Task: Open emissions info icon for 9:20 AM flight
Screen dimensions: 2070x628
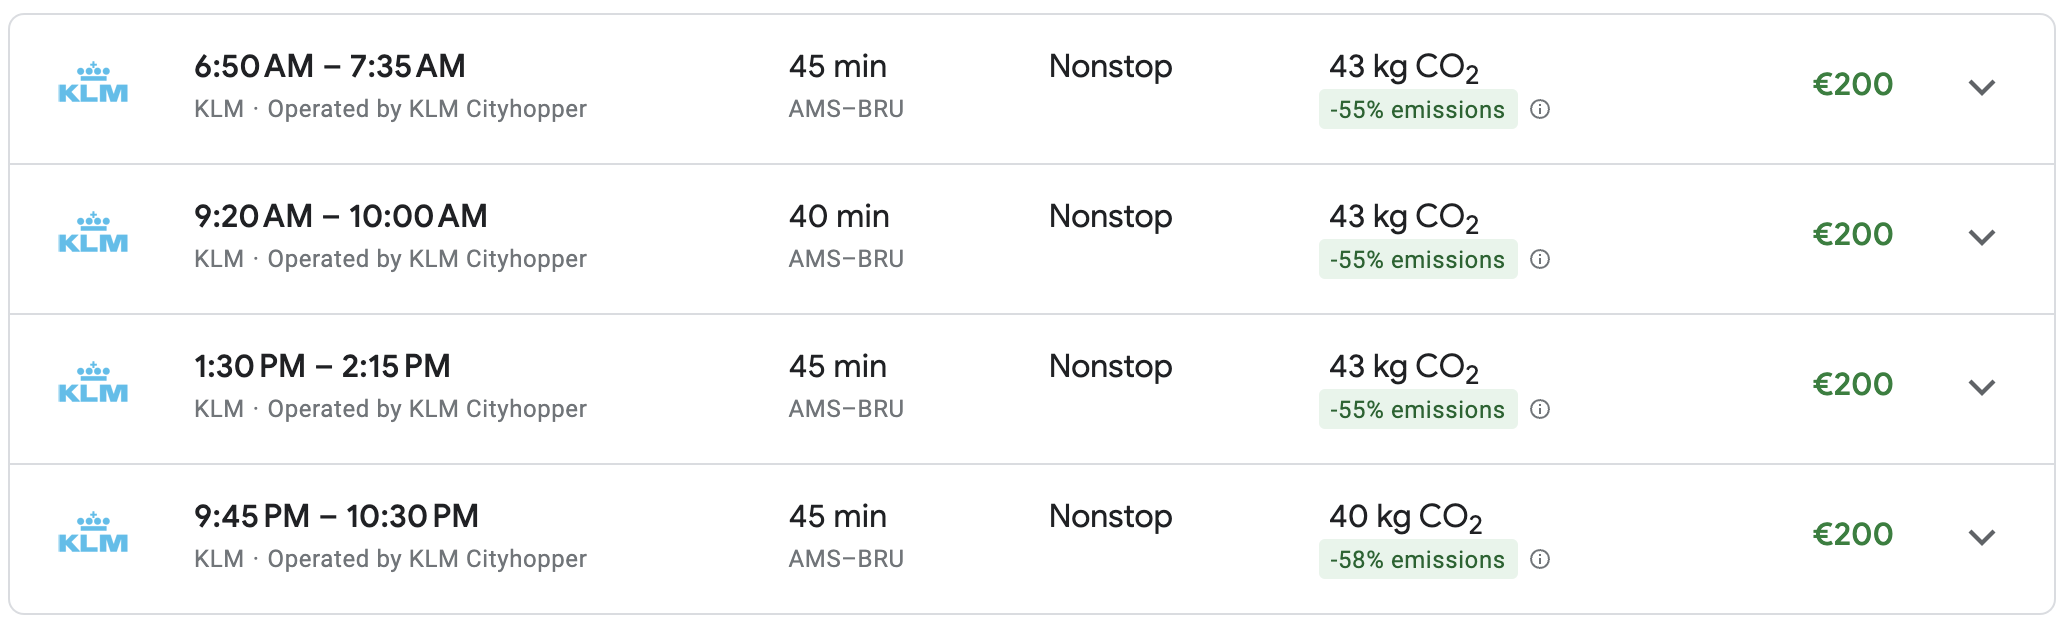Action: [x=1540, y=260]
